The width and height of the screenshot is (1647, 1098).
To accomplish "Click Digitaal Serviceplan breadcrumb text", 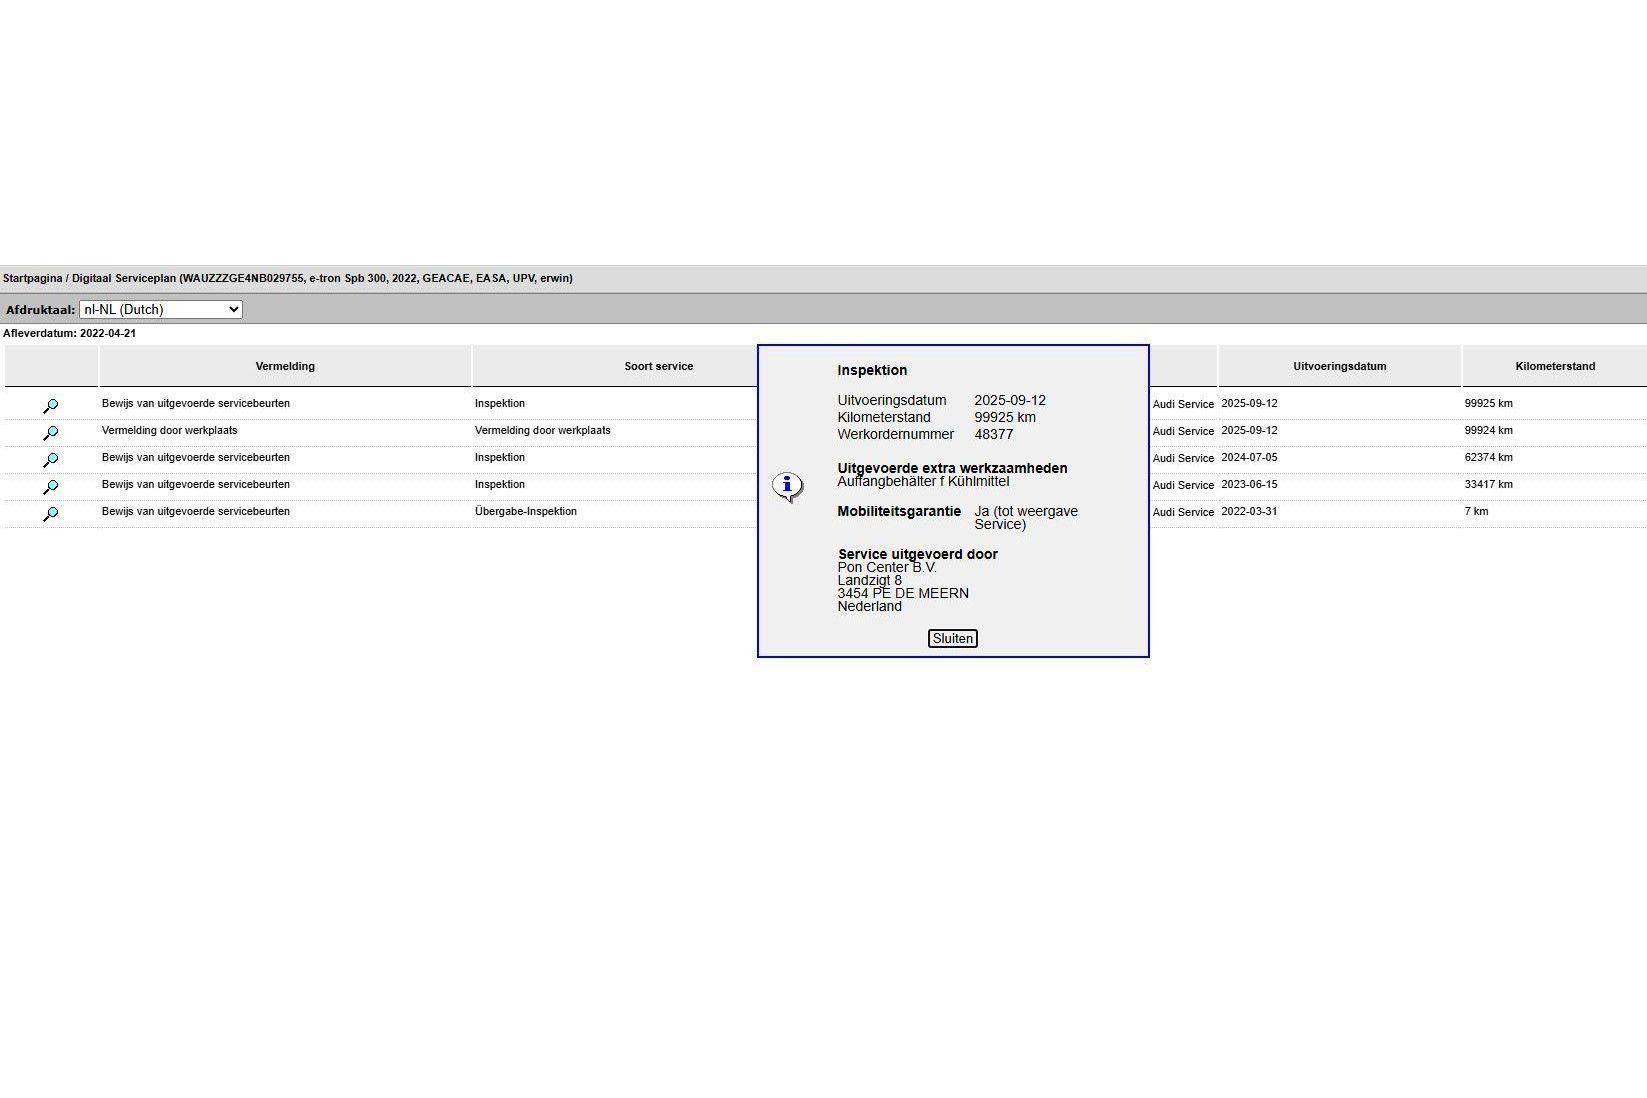I will [124, 279].
